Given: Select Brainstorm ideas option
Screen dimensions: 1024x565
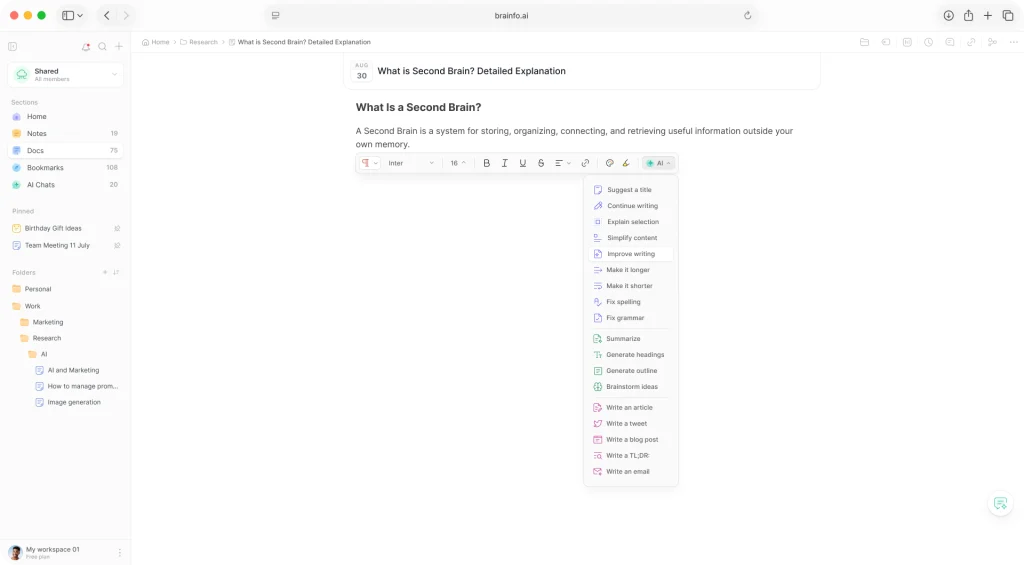Looking at the screenshot, I should click(x=630, y=387).
